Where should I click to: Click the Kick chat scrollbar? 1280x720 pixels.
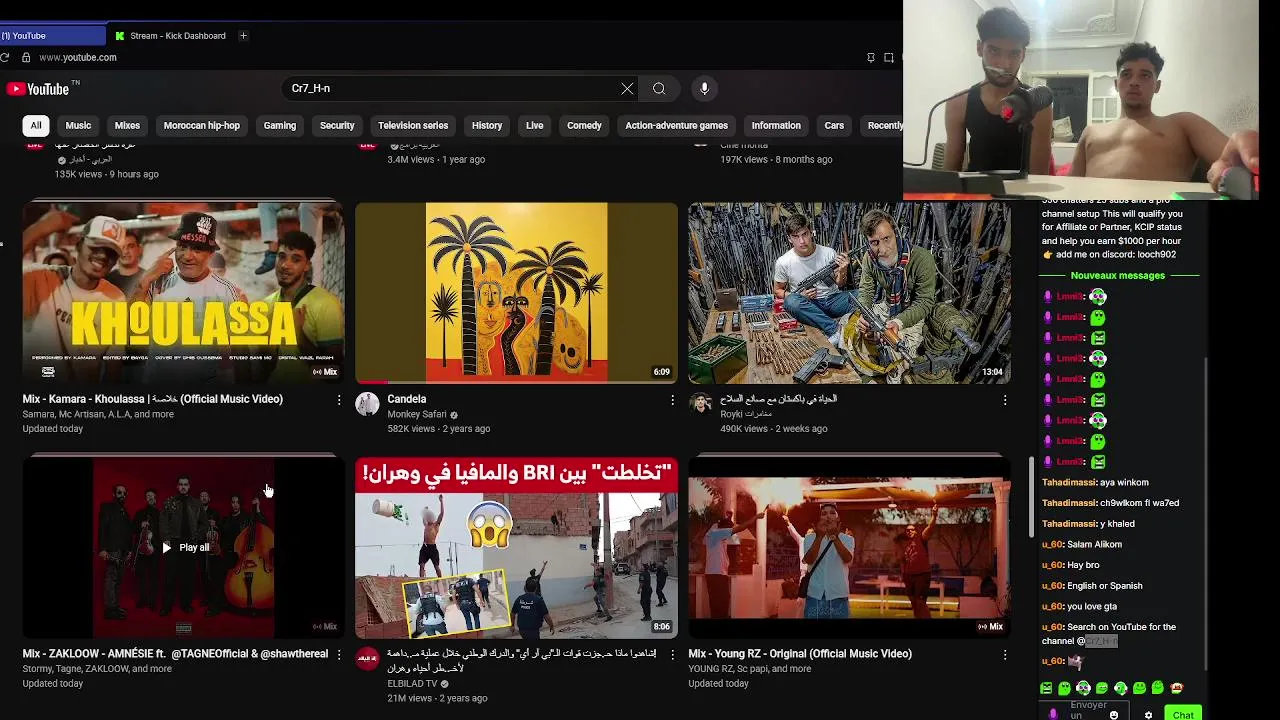pyautogui.click(x=1208, y=515)
